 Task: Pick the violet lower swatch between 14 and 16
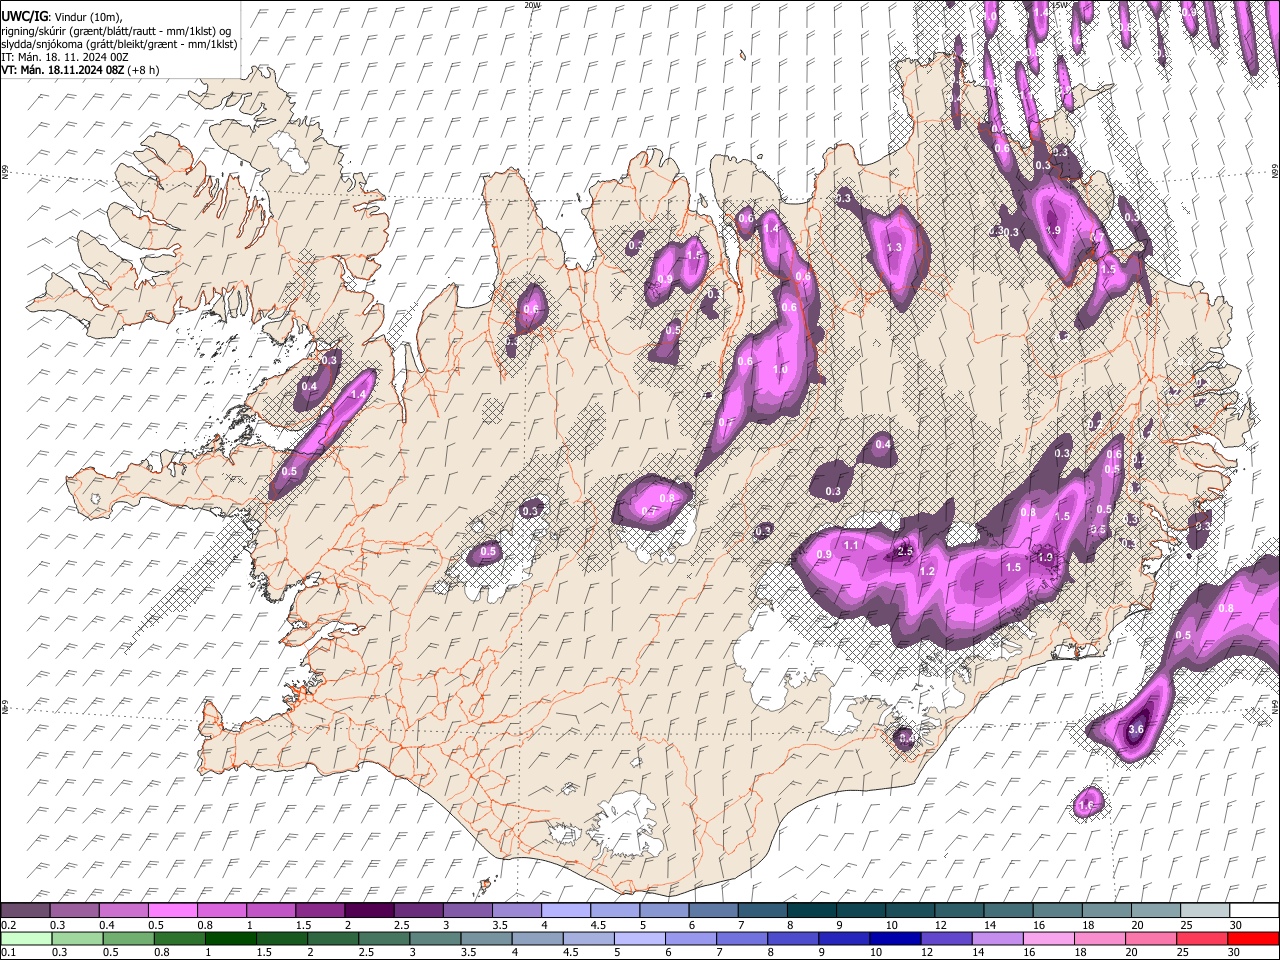click(x=996, y=938)
